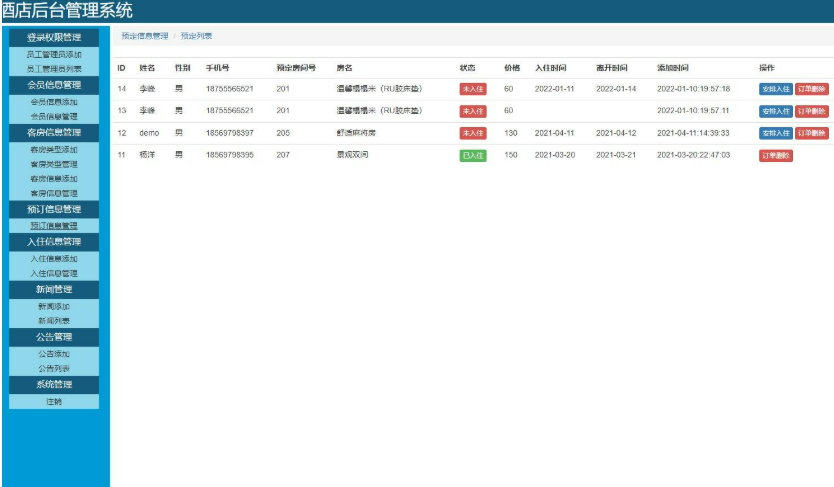Viewport: 834px width, 487px height.
Task: Click check-in date 2022-01-11
Action: coord(555,89)
